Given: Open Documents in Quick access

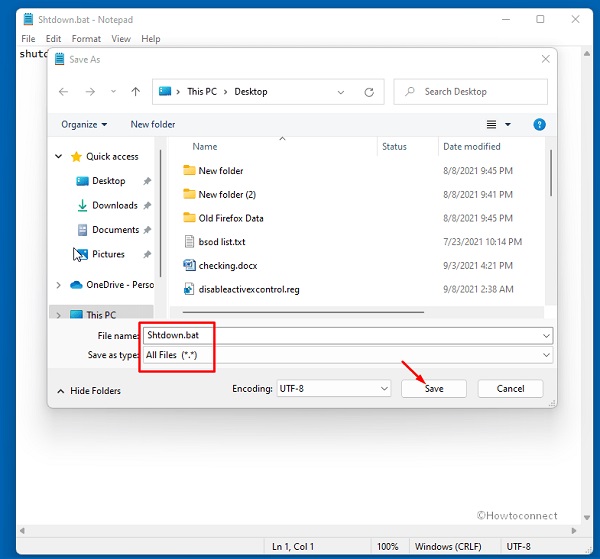Looking at the screenshot, I should point(116,230).
